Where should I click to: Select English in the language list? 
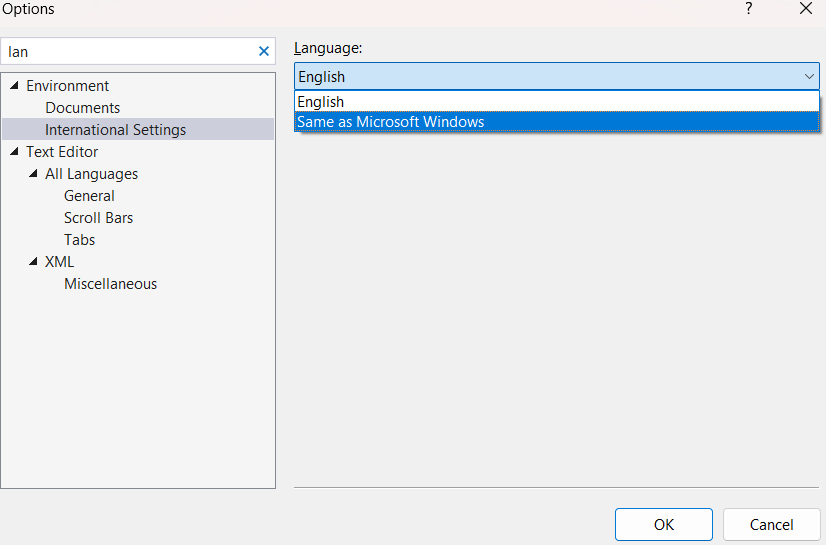(x=321, y=102)
